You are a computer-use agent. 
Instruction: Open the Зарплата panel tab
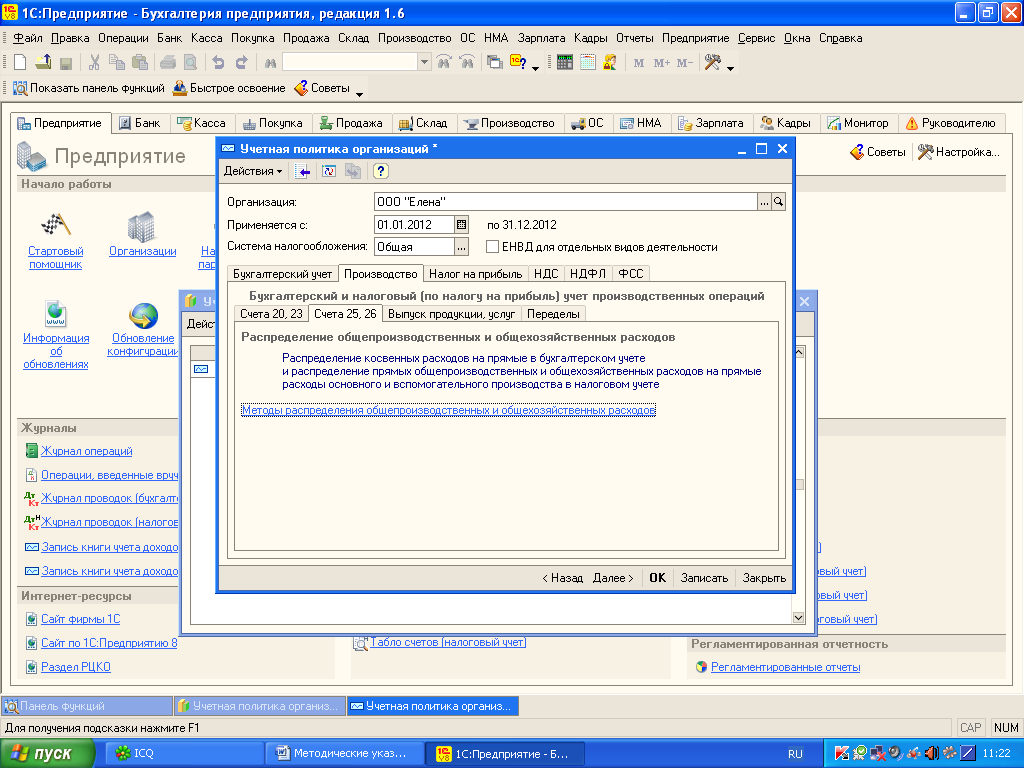[x=711, y=123]
